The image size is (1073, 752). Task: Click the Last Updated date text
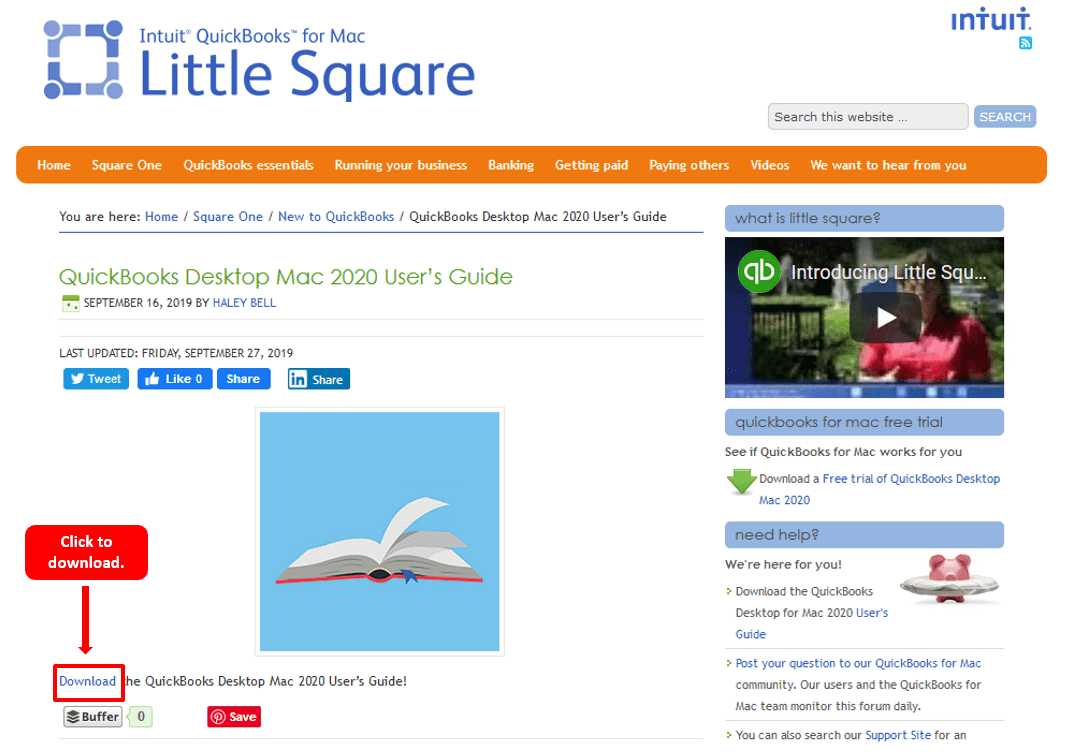176,353
